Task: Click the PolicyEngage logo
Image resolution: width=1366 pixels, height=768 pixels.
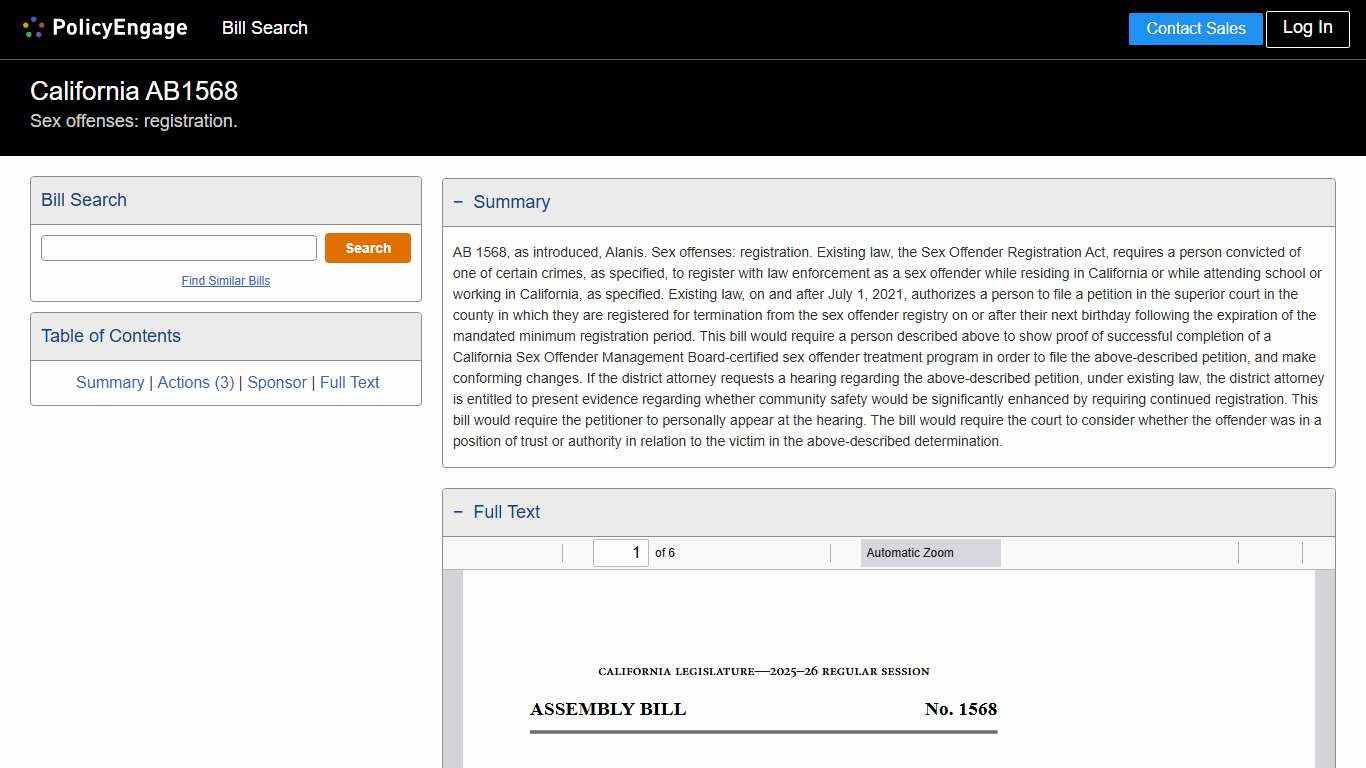Action: 104,27
